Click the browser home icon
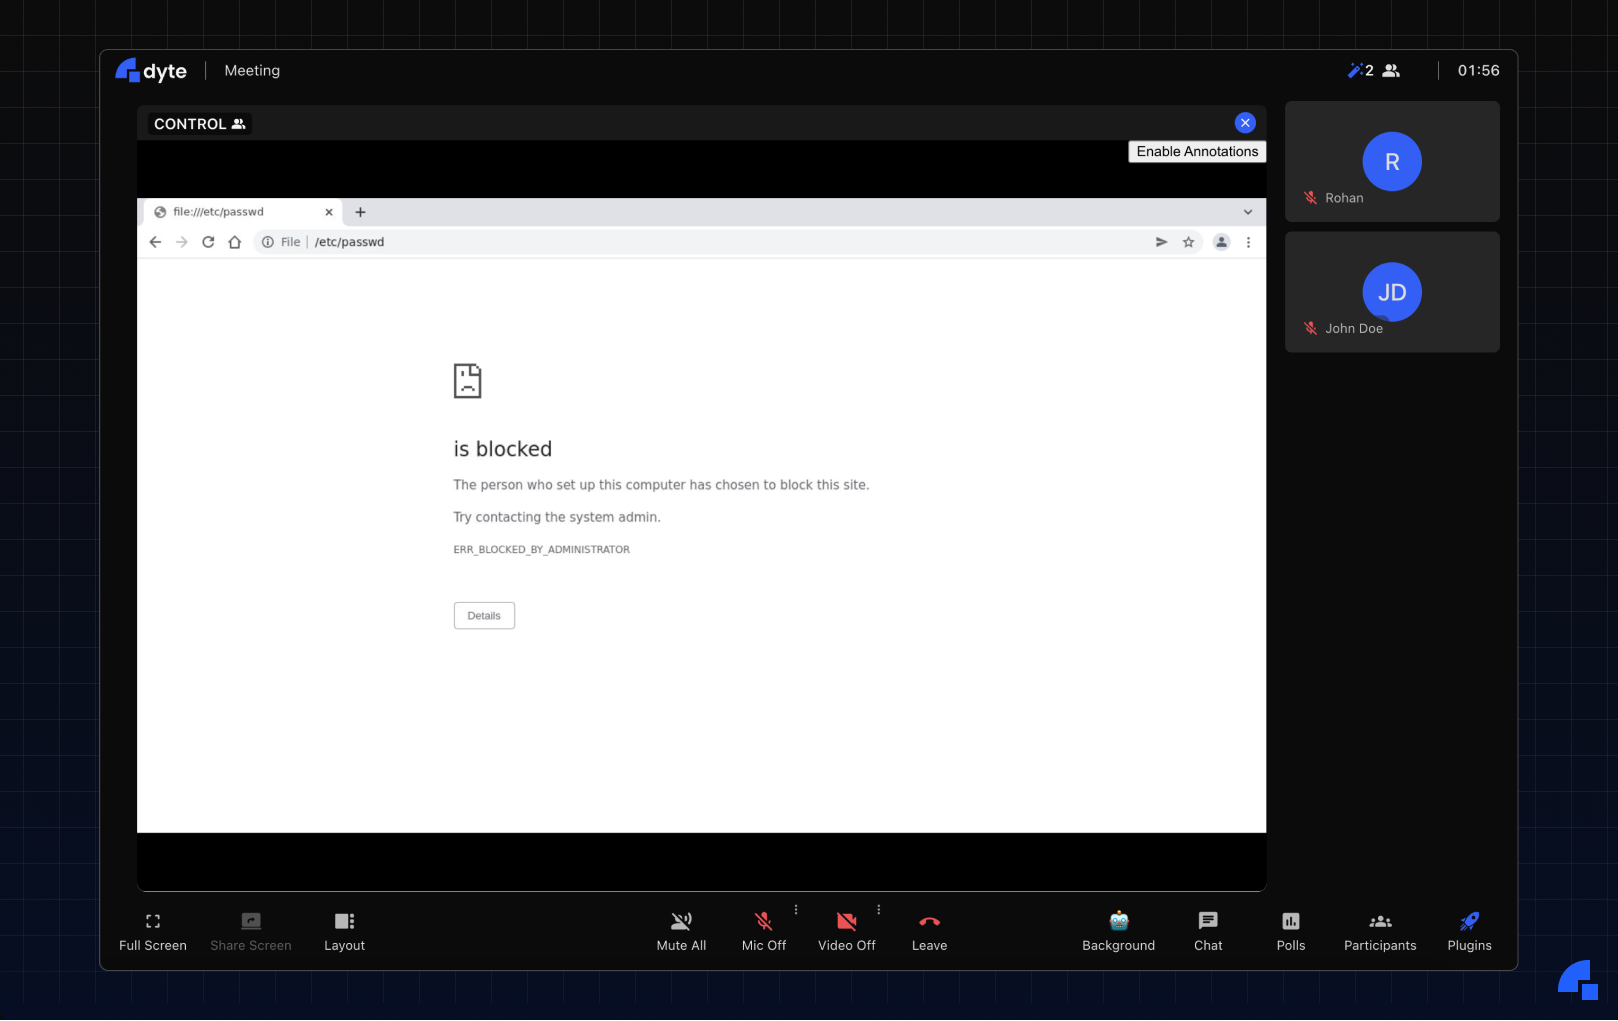The image size is (1618, 1021). (x=235, y=242)
